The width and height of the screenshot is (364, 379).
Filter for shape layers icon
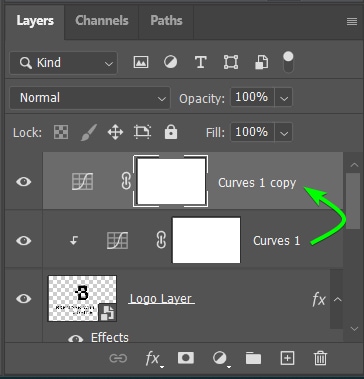point(231,62)
